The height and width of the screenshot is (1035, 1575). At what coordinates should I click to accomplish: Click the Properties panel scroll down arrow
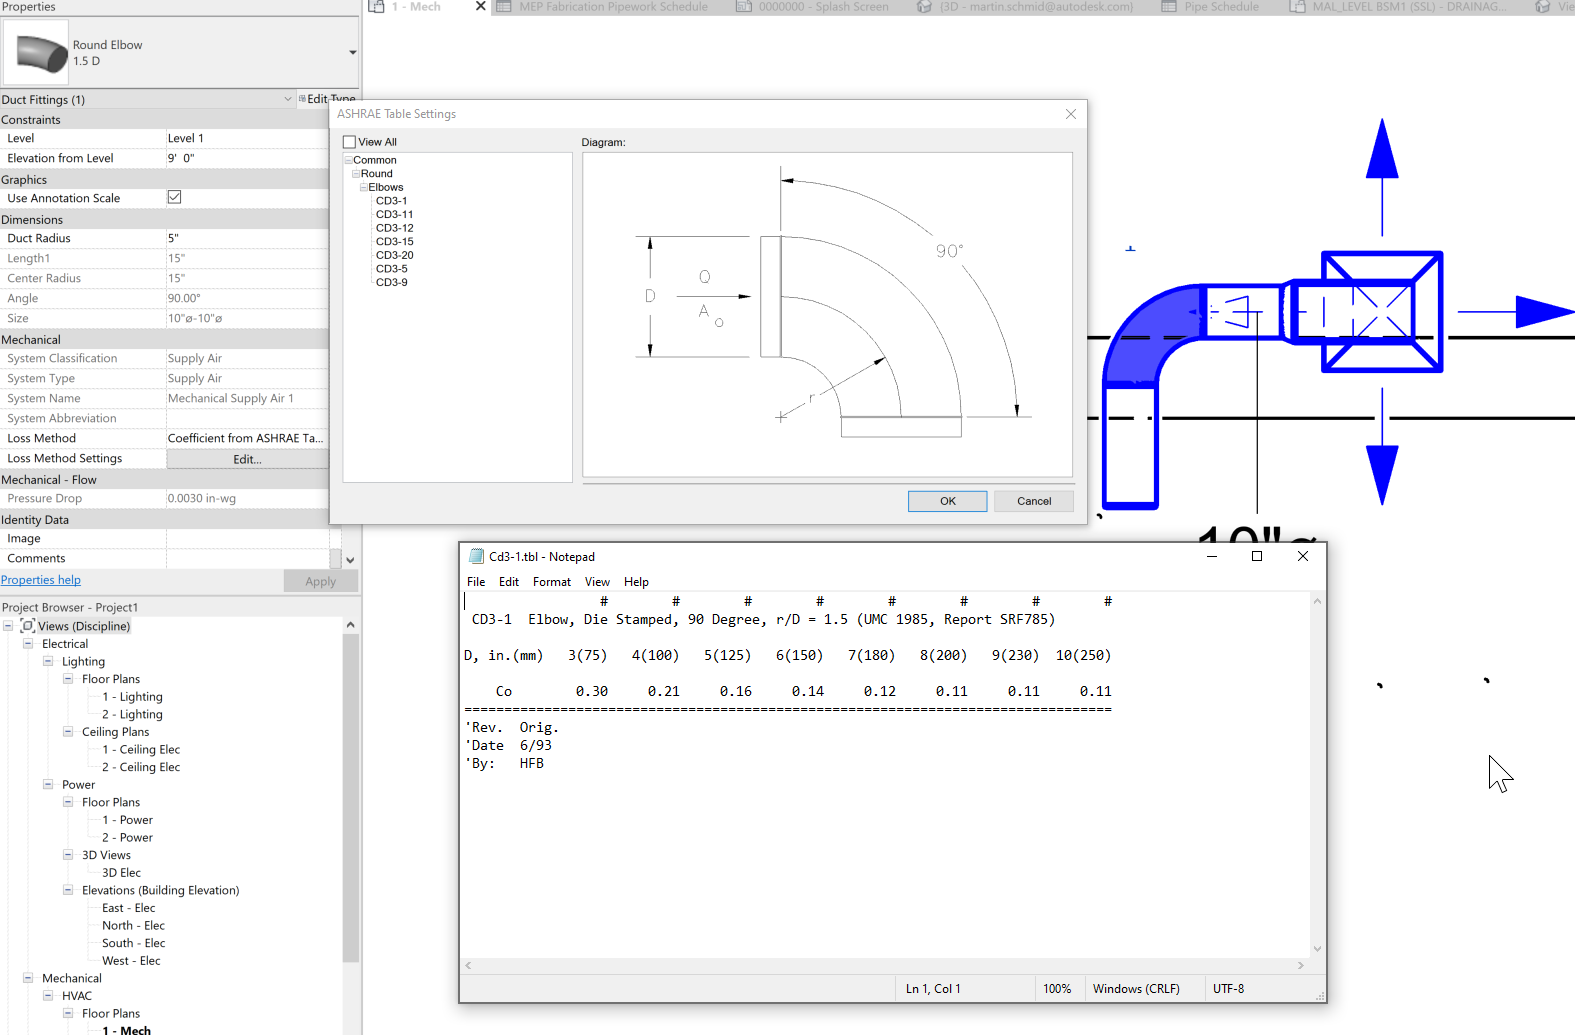tap(350, 560)
